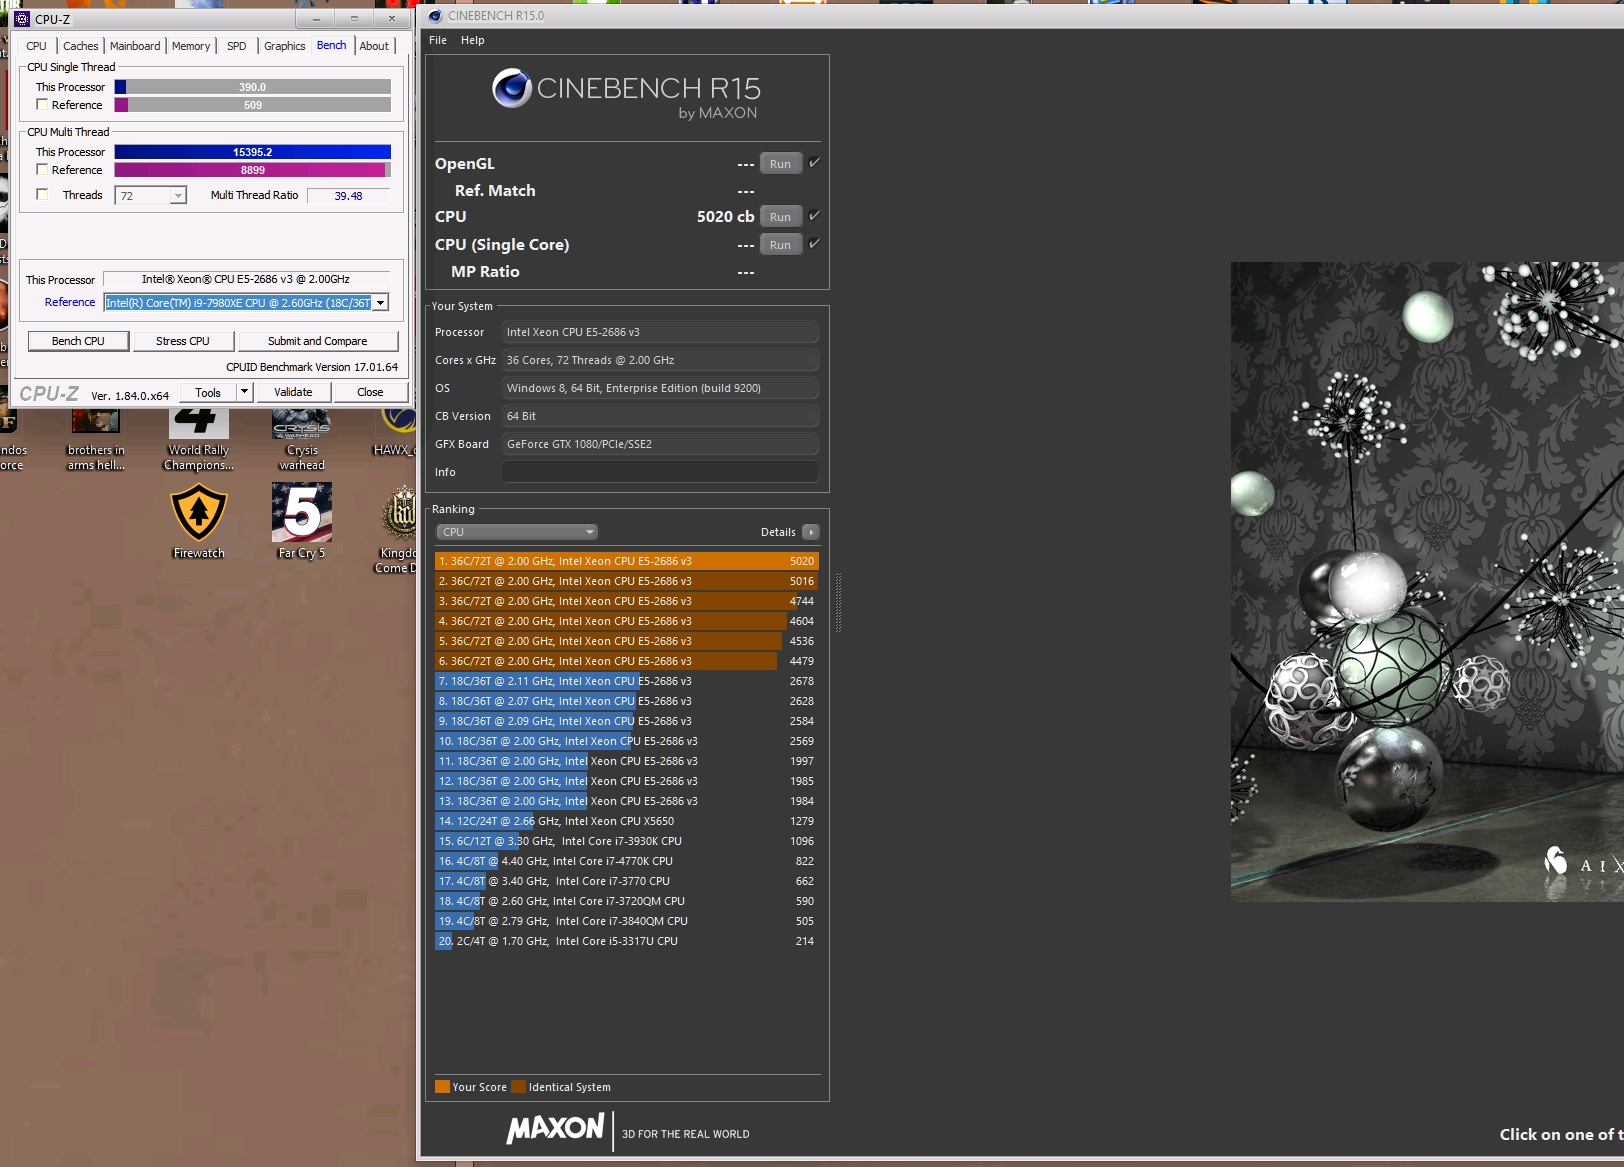Select the Xeon X5650 ranking entry

point(627,821)
